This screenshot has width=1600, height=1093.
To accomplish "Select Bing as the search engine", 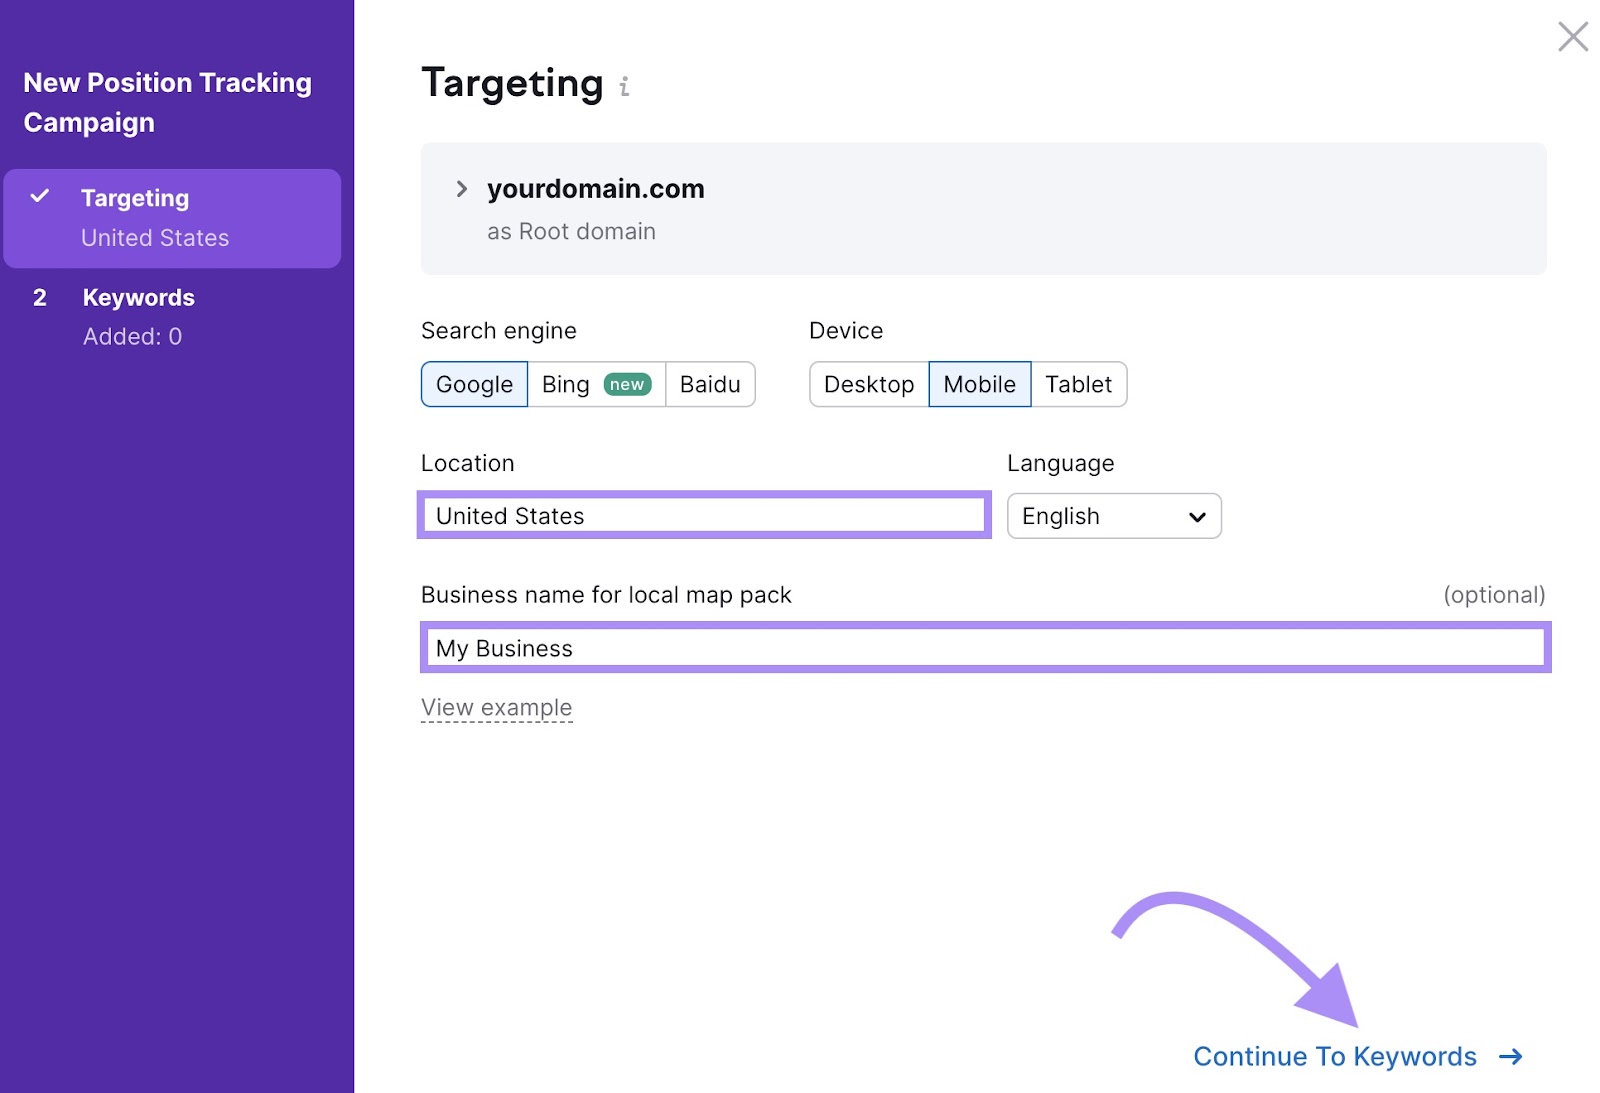I will pos(565,384).
